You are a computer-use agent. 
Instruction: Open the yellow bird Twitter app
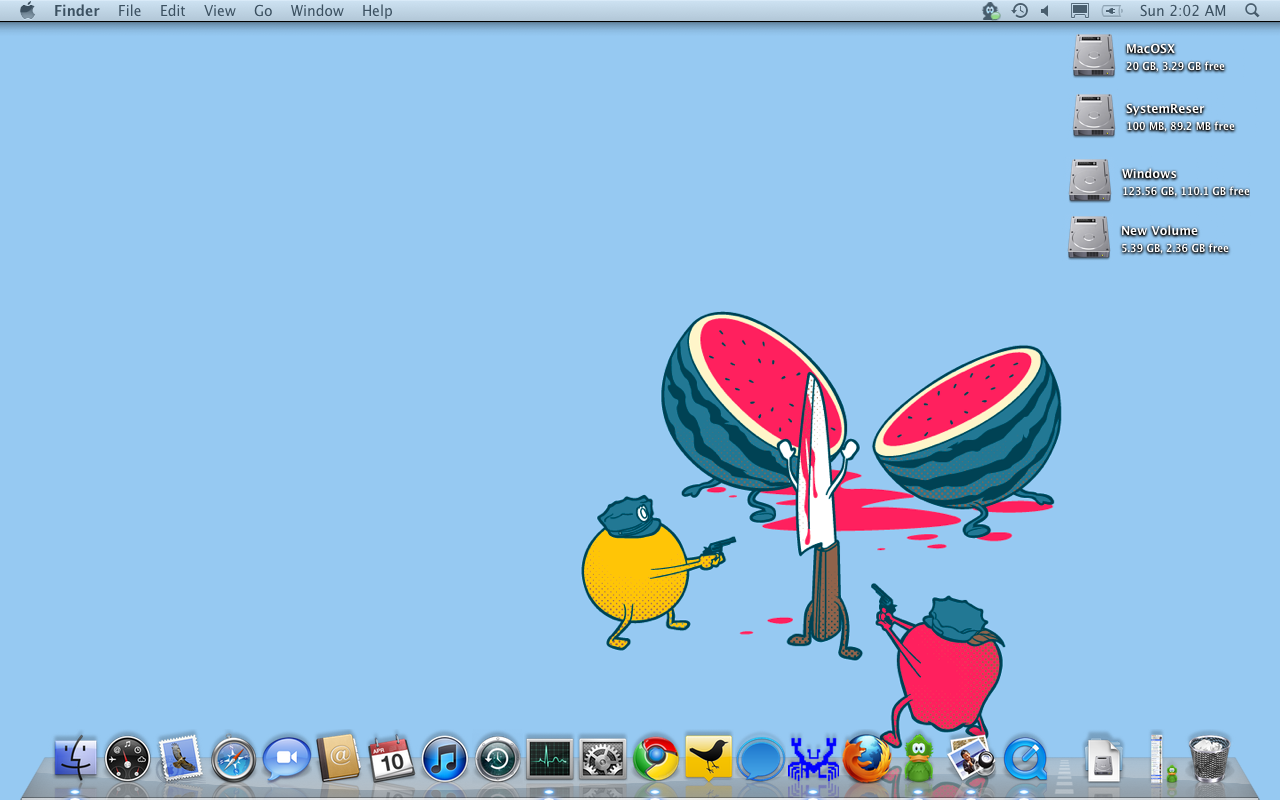pos(709,758)
